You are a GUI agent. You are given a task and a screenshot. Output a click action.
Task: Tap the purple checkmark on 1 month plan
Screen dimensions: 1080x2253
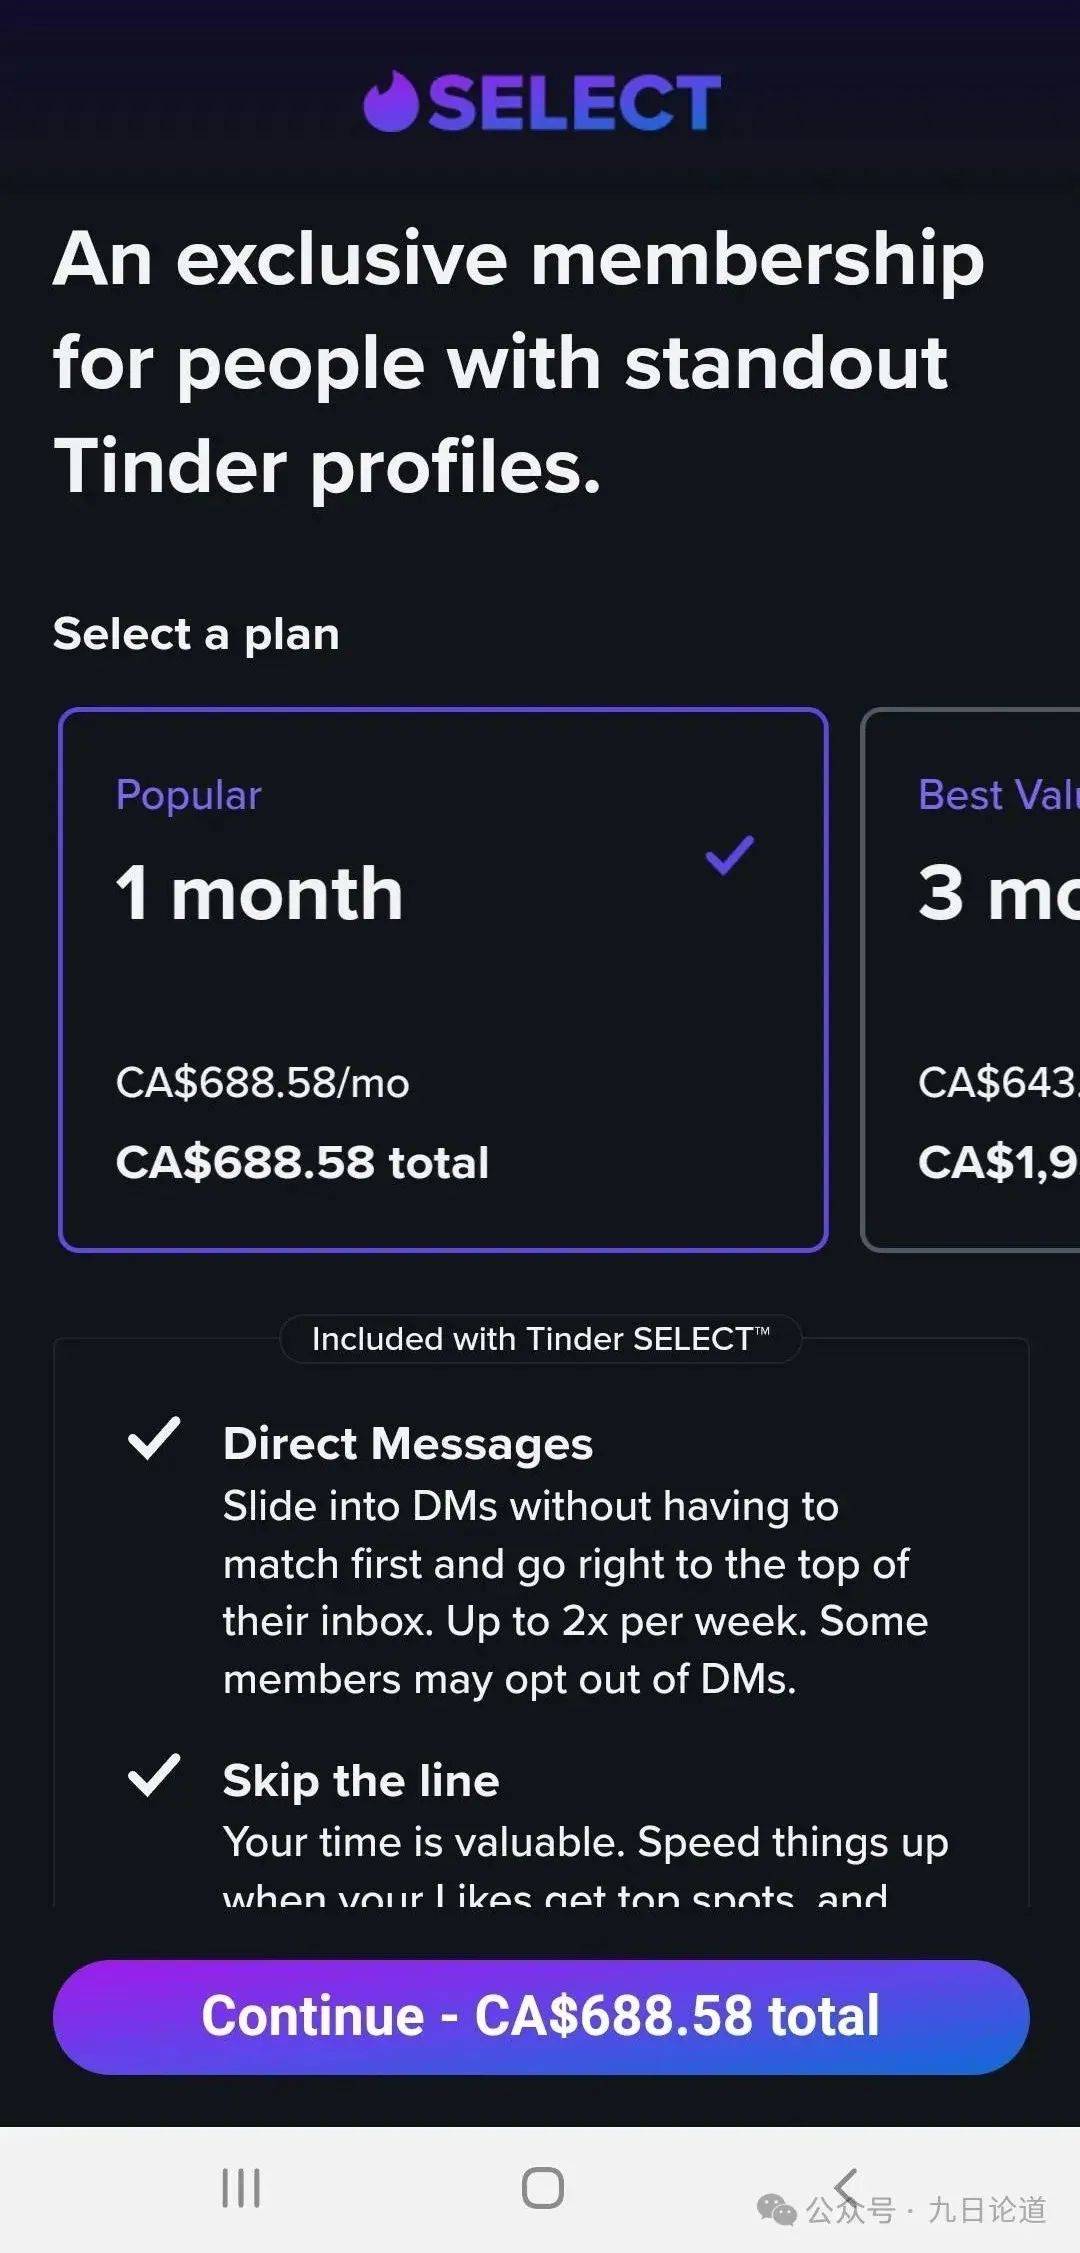730,855
